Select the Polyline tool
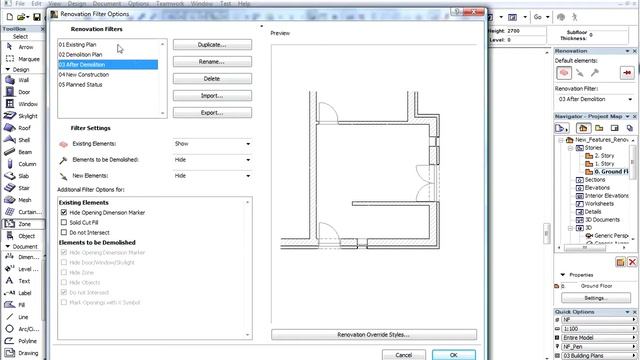 click(x=21, y=341)
